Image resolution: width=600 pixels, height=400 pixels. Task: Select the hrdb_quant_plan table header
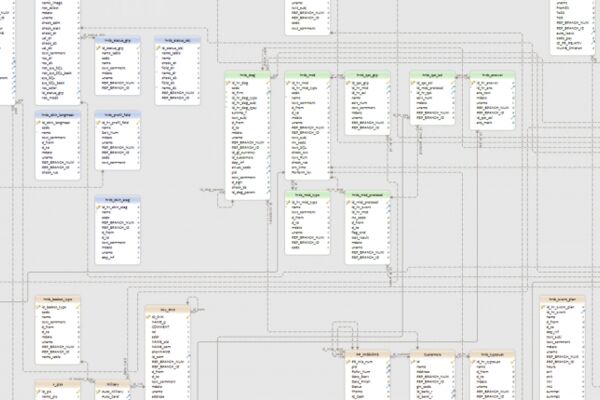pyautogui.click(x=562, y=299)
